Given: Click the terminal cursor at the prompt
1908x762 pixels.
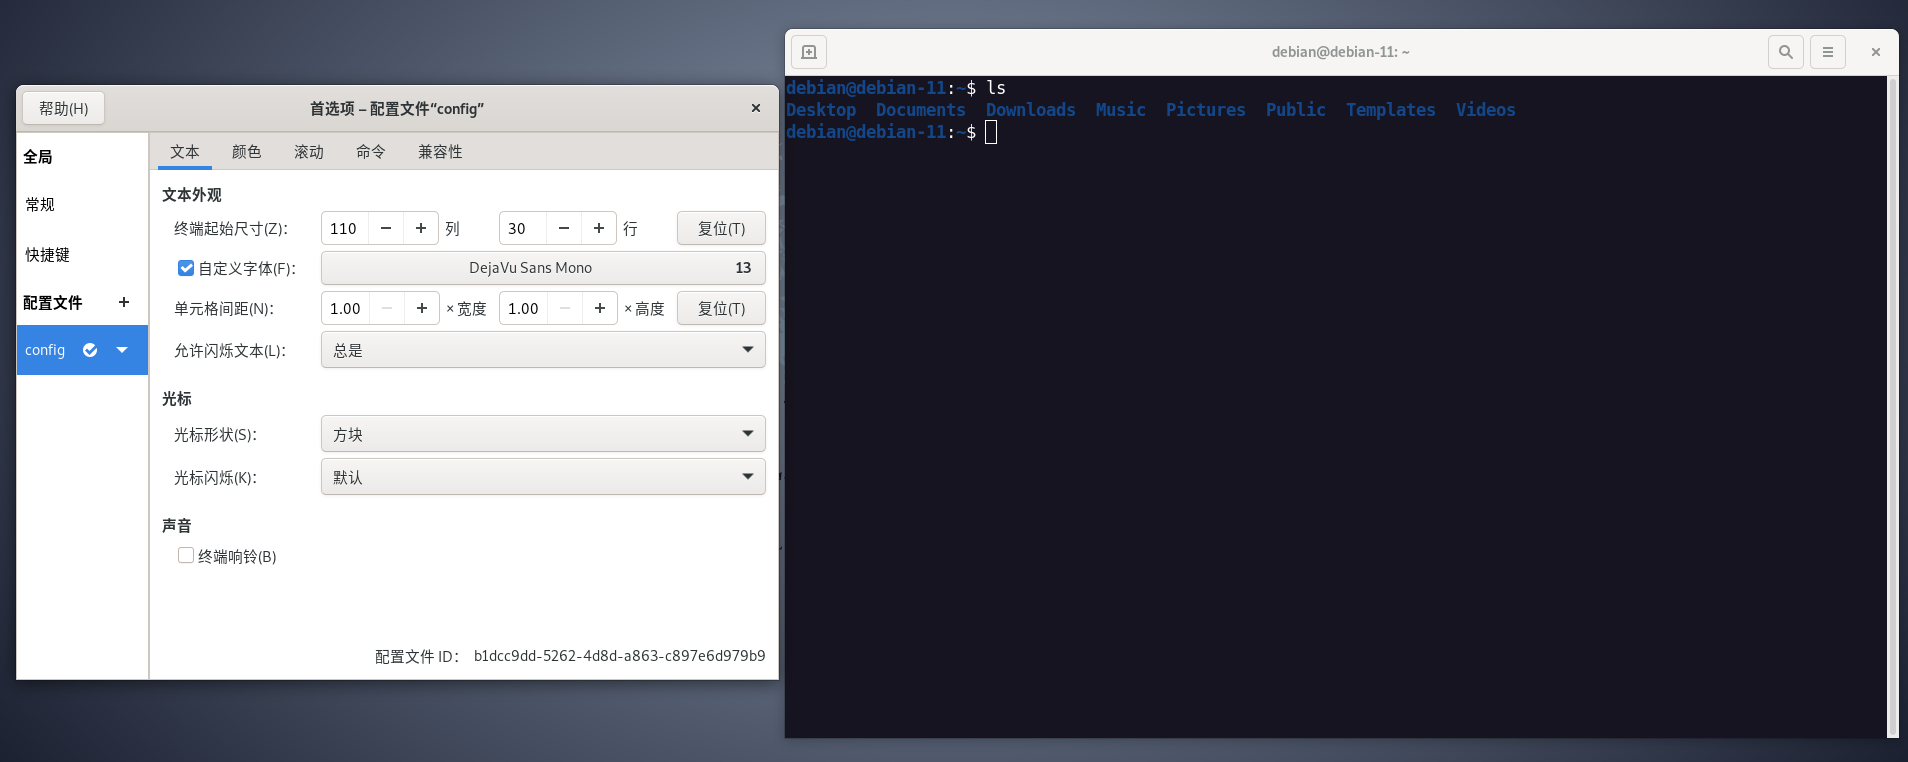Looking at the screenshot, I should tap(991, 132).
